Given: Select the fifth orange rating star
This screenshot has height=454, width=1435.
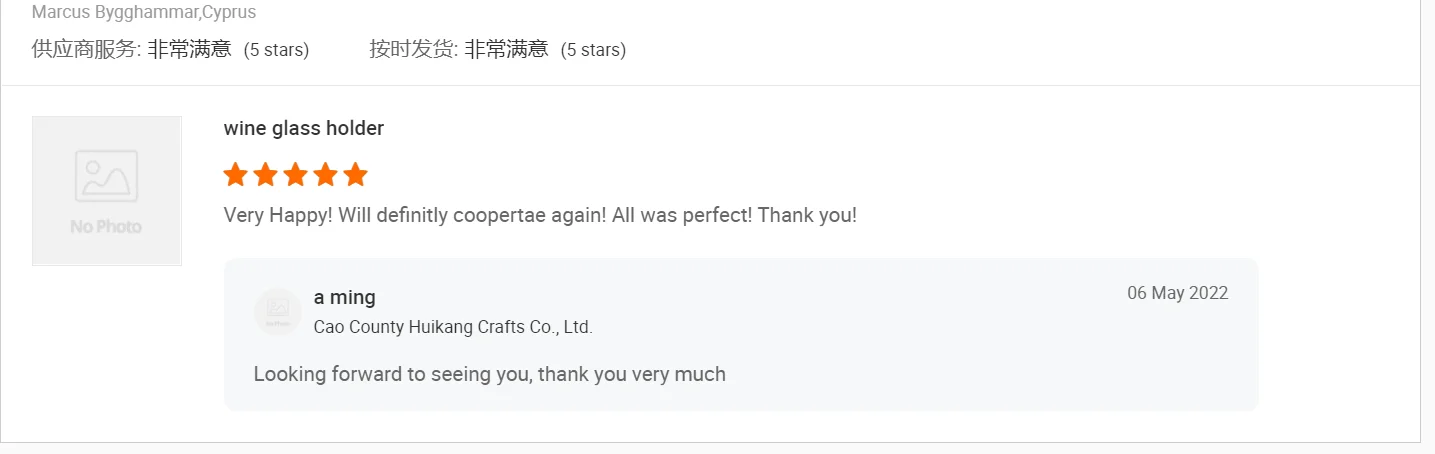Looking at the screenshot, I should (356, 175).
